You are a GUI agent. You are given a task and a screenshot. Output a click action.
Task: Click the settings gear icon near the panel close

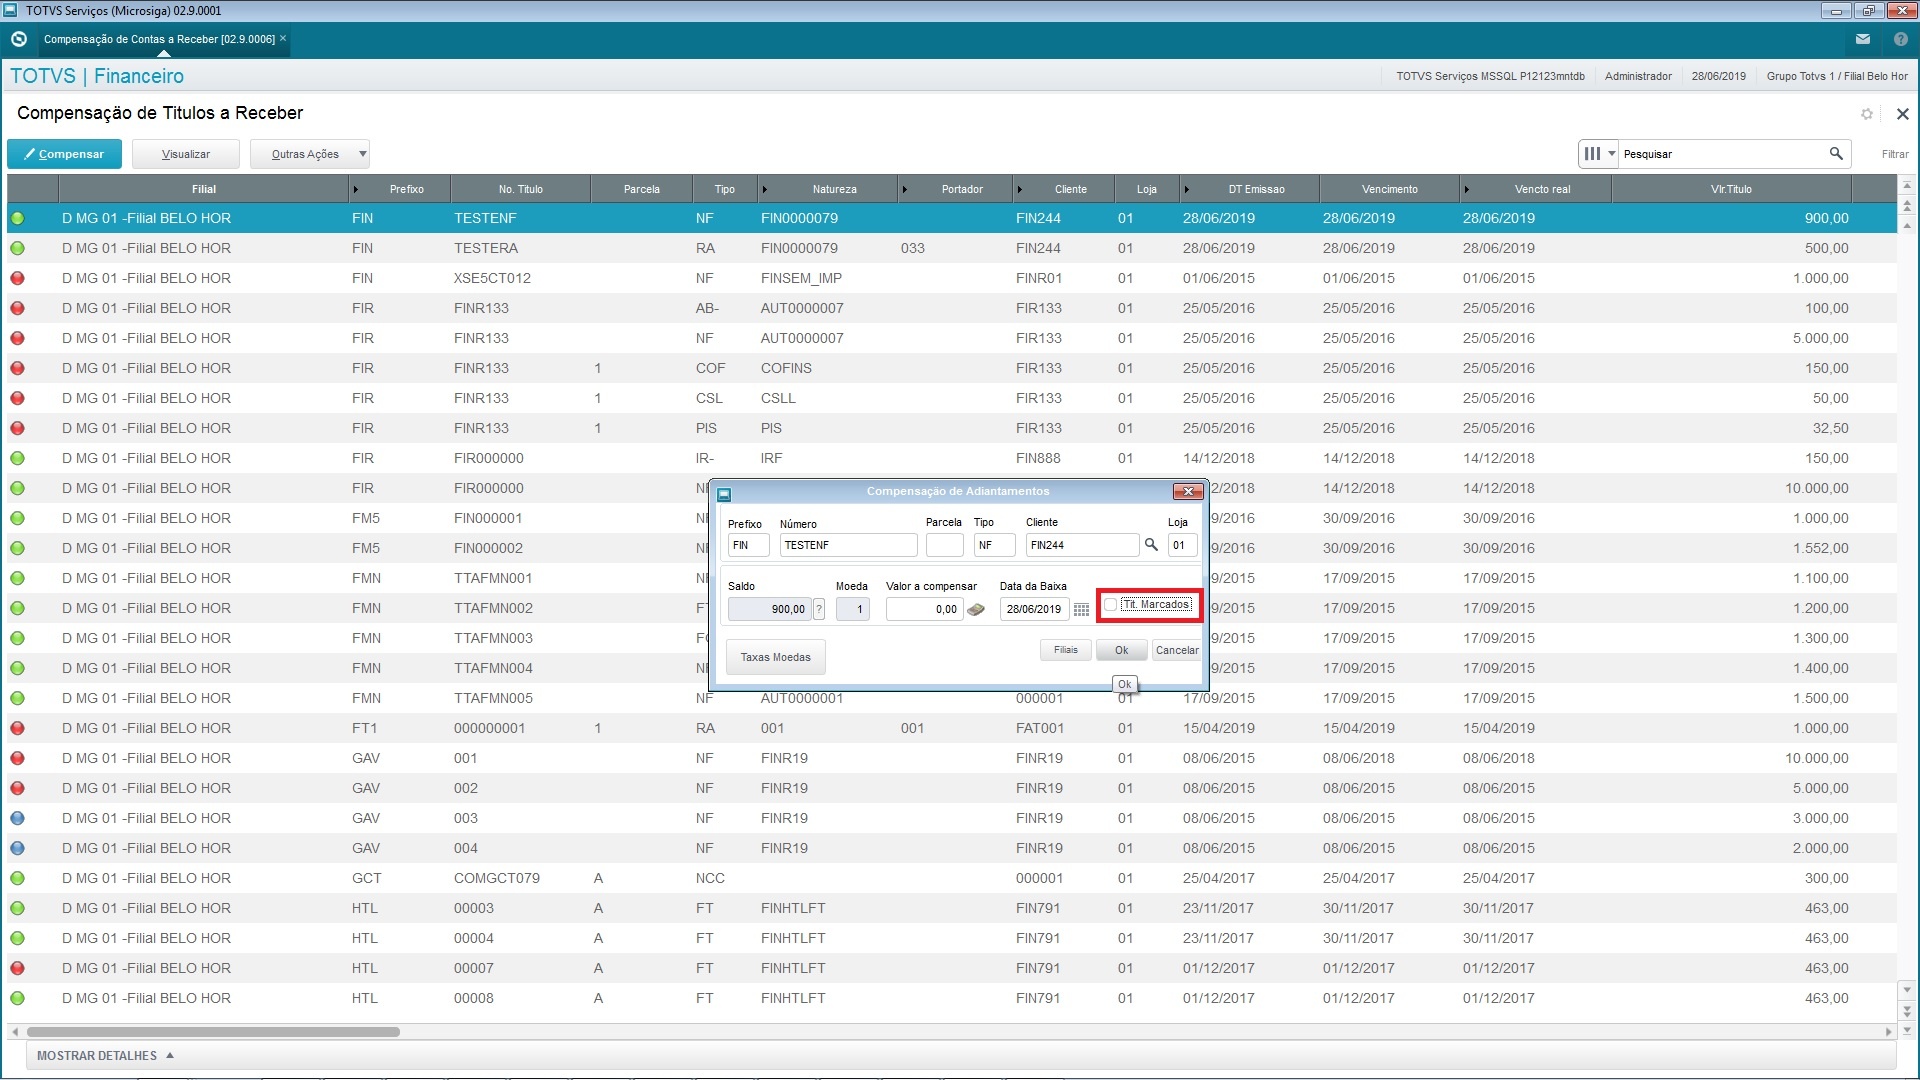(x=1866, y=114)
